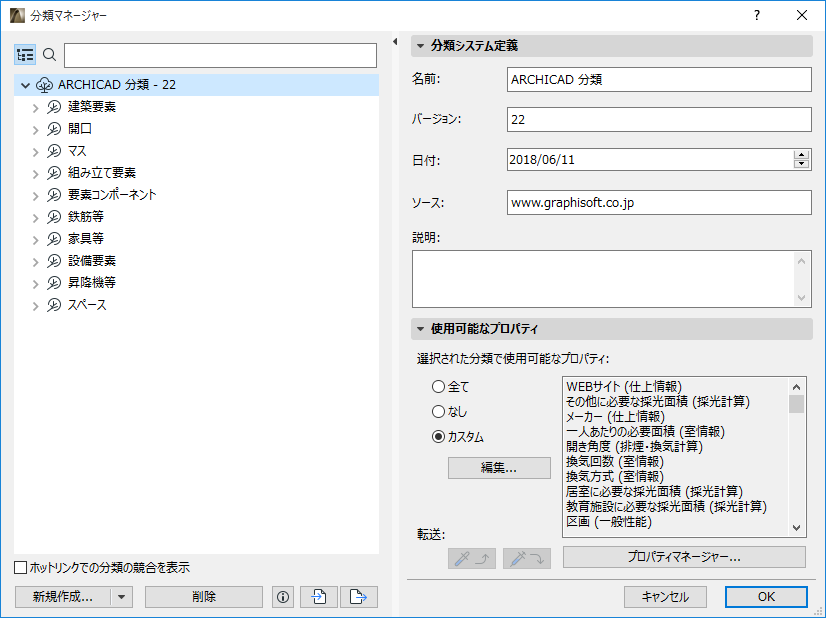Enable the ホットリンクでの分類の競合を表示 checkbox

click(x=18, y=566)
